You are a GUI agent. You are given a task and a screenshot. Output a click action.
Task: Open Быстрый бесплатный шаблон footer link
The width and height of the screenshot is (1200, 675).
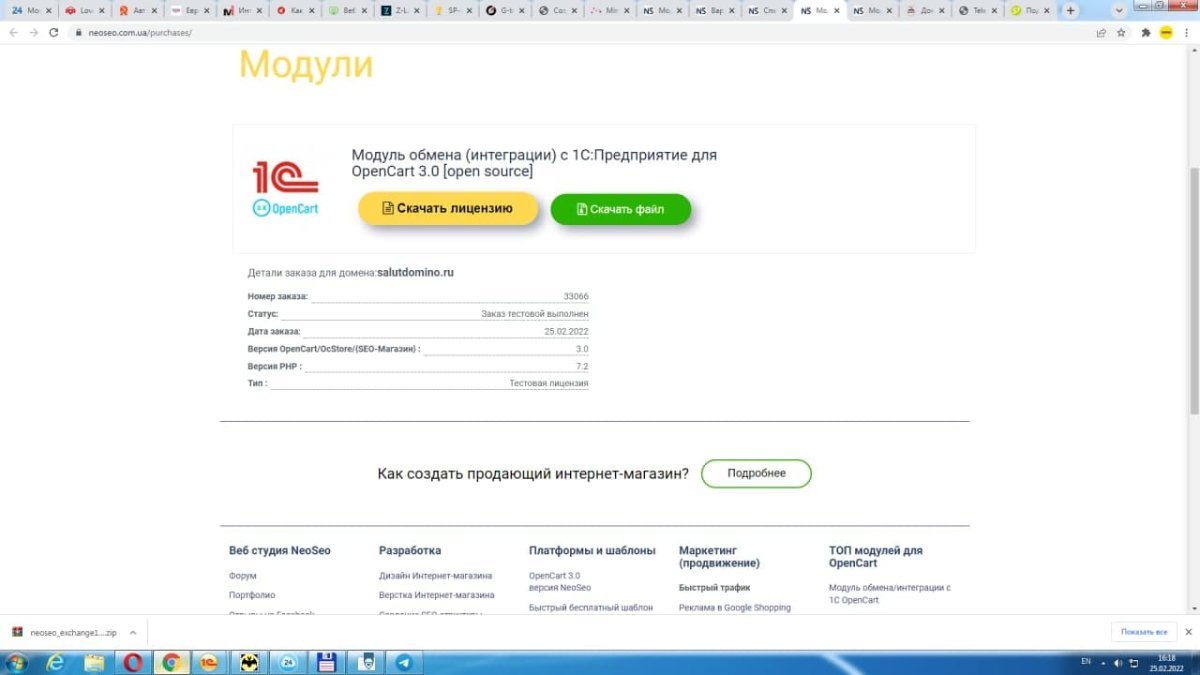591,607
